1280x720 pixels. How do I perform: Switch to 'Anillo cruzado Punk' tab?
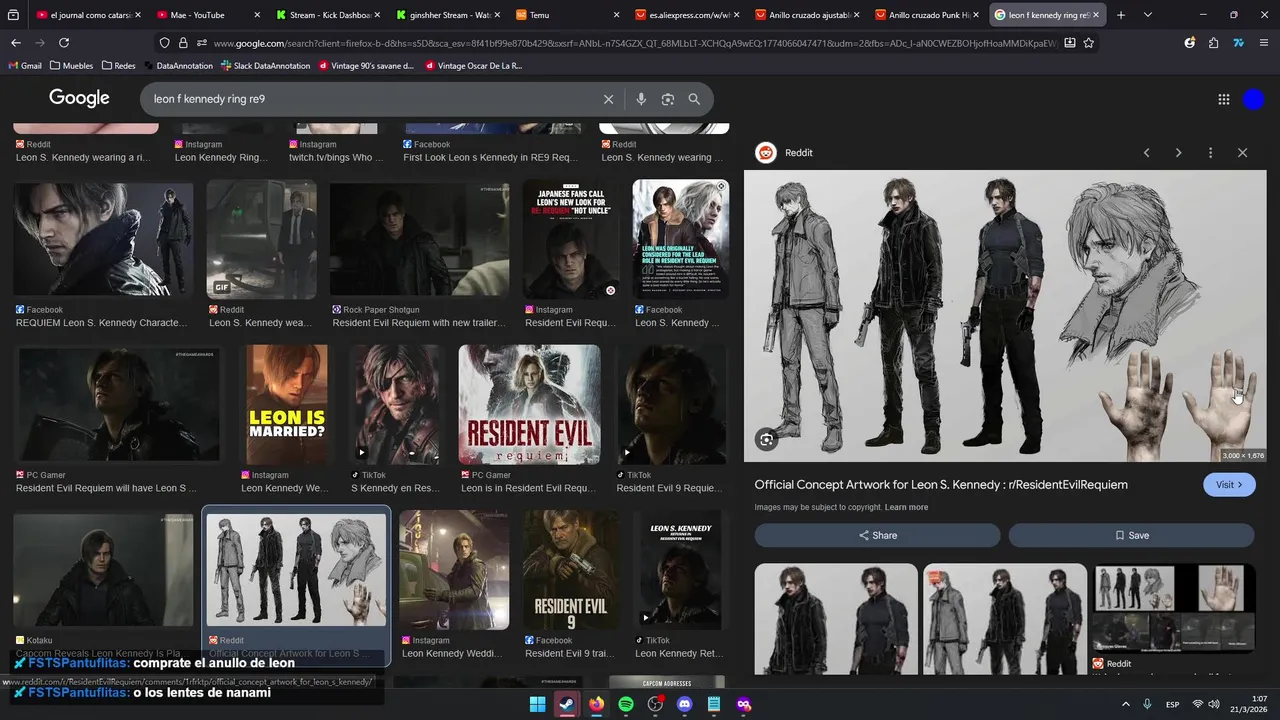(x=928, y=15)
